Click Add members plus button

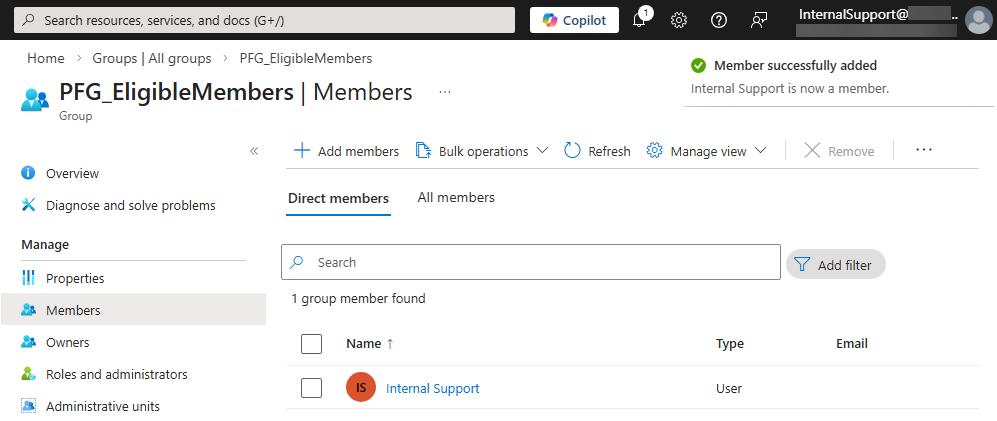pos(346,151)
